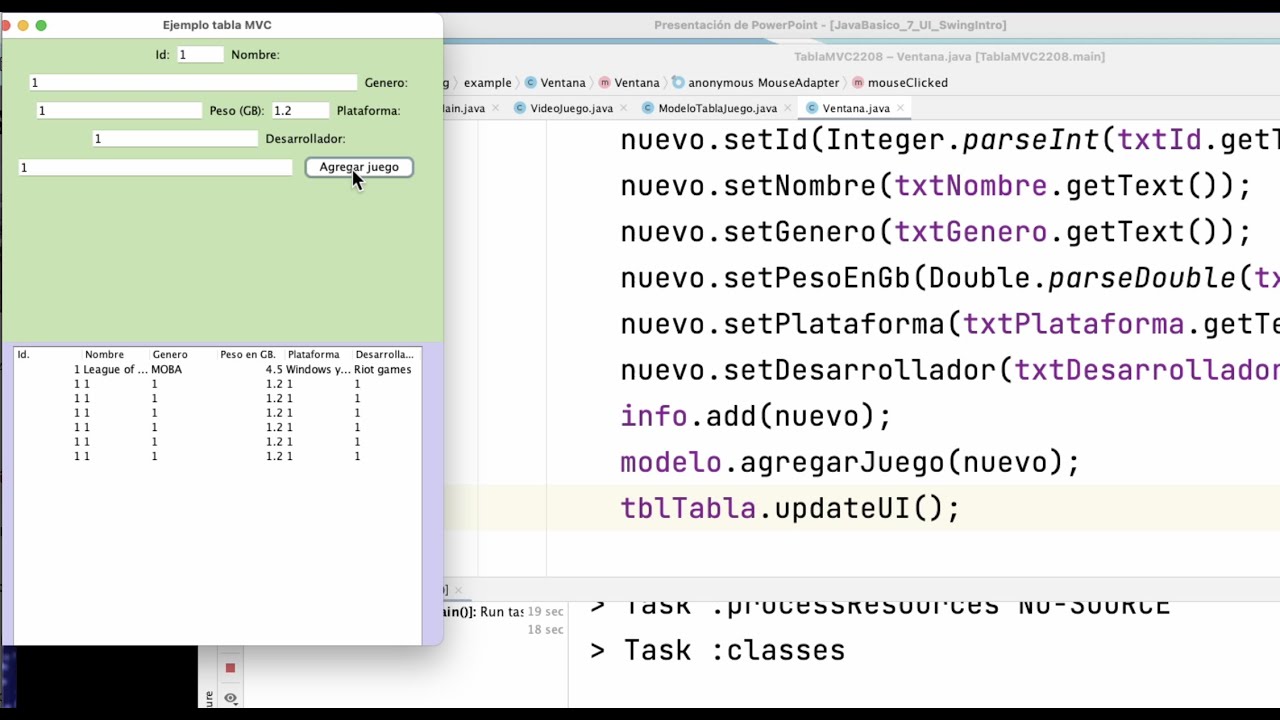Image resolution: width=1280 pixels, height=720 pixels.
Task: Click the example breadcrumb
Action: (487, 83)
